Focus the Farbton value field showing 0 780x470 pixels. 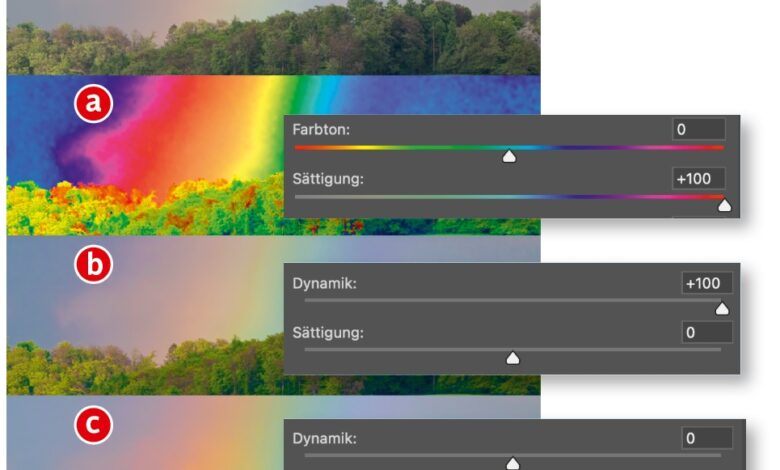(x=698, y=129)
